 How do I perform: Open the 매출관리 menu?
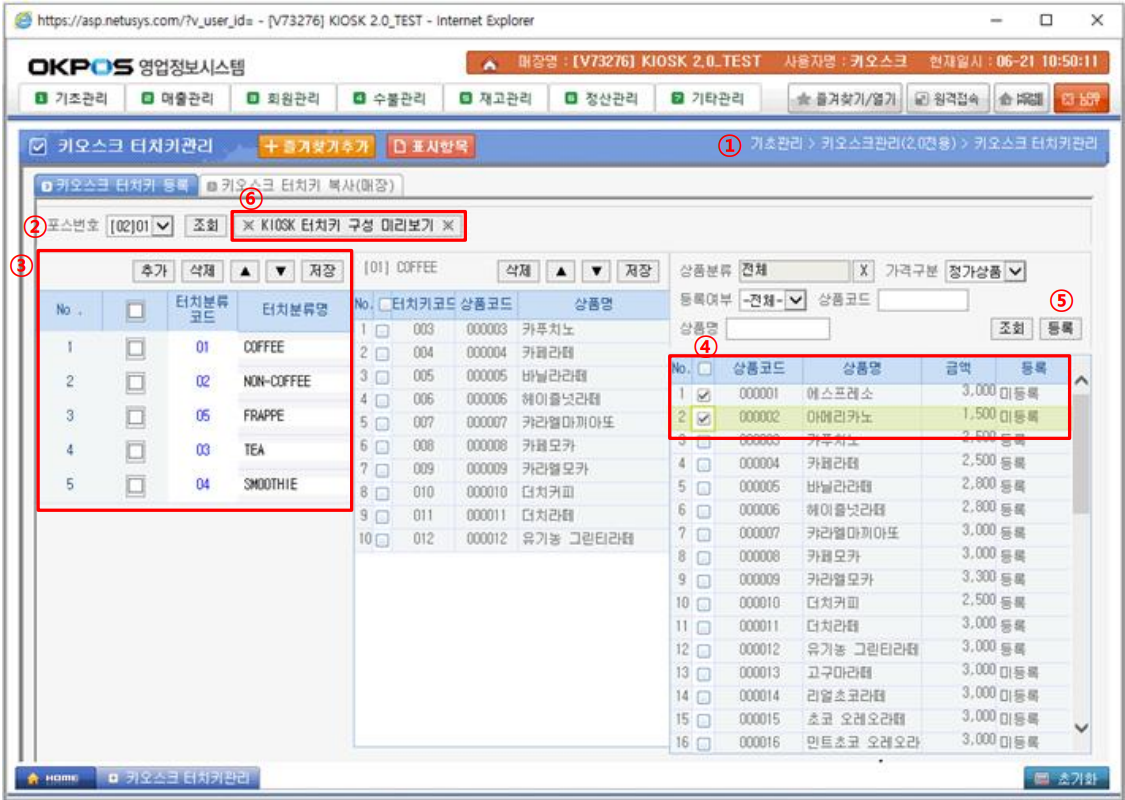pos(178,99)
